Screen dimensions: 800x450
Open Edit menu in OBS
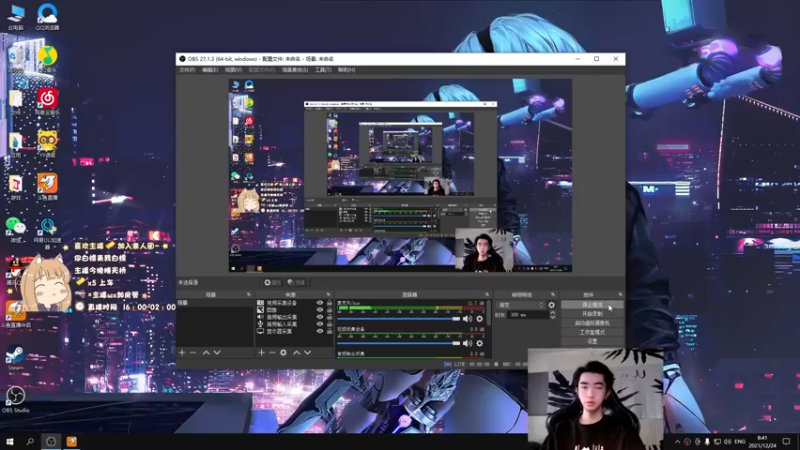[x=210, y=70]
